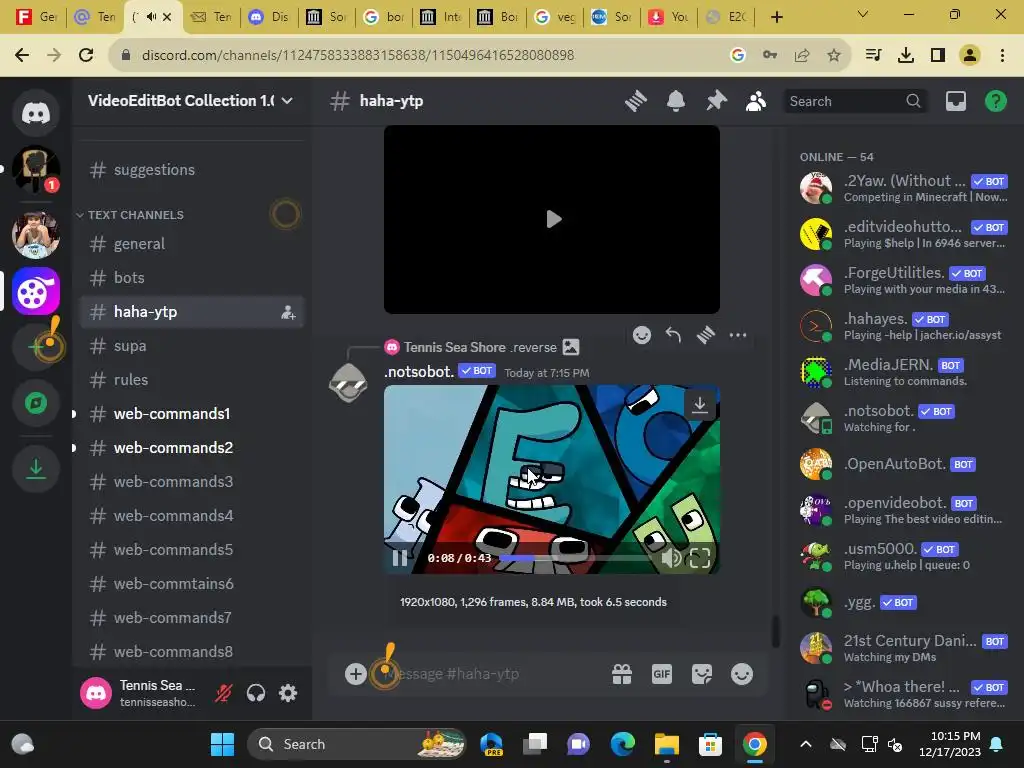The height and width of the screenshot is (768, 1024).
Task: Bookmark this page star icon
Action: tap(833, 55)
